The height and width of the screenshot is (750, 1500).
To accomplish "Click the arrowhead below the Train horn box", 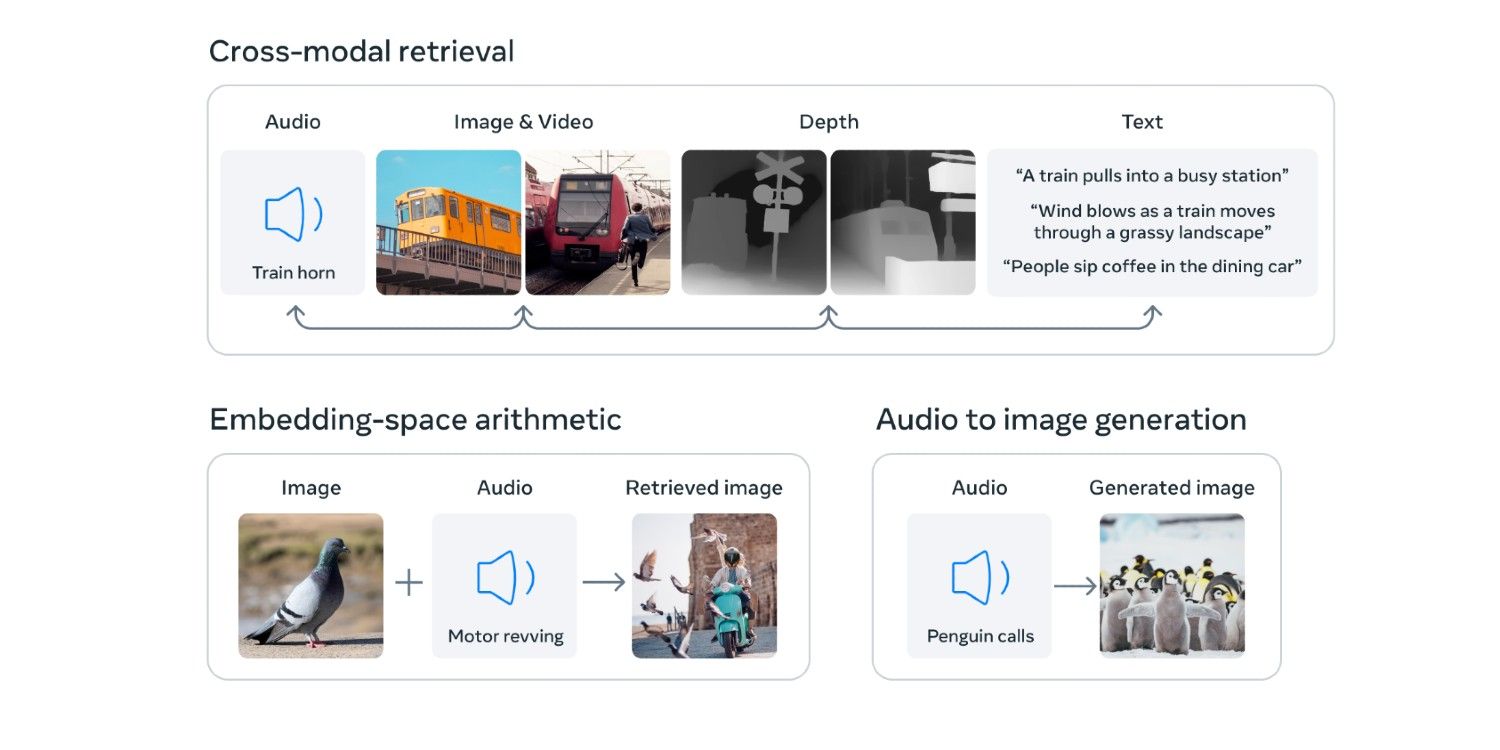I will point(294,312).
